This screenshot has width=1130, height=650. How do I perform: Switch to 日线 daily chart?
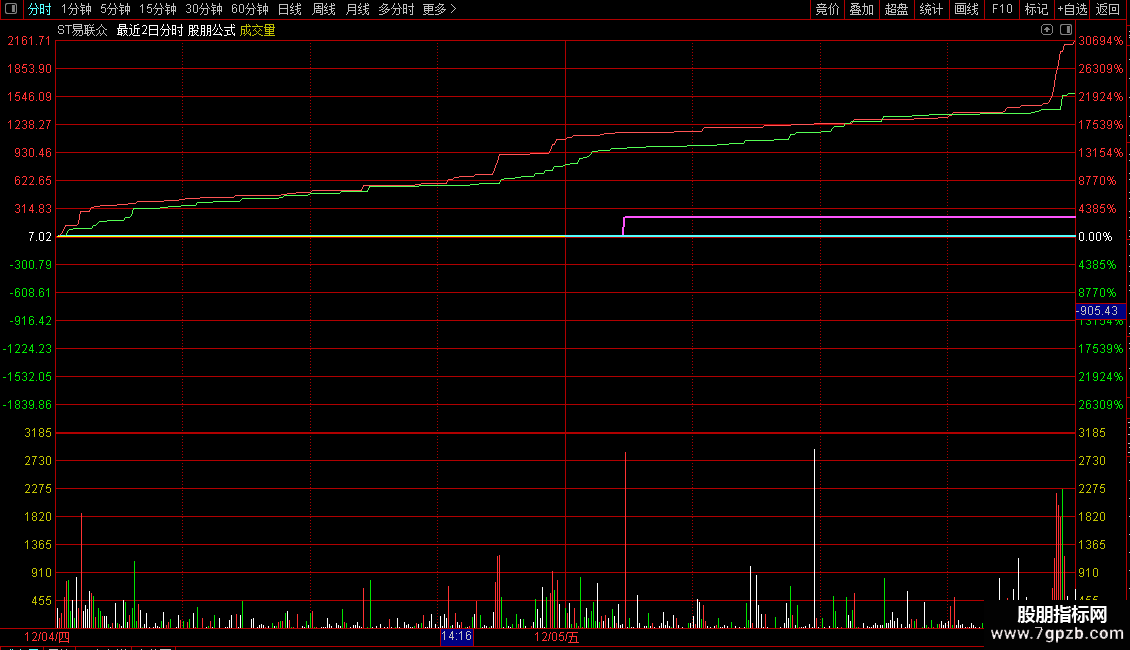[x=290, y=9]
